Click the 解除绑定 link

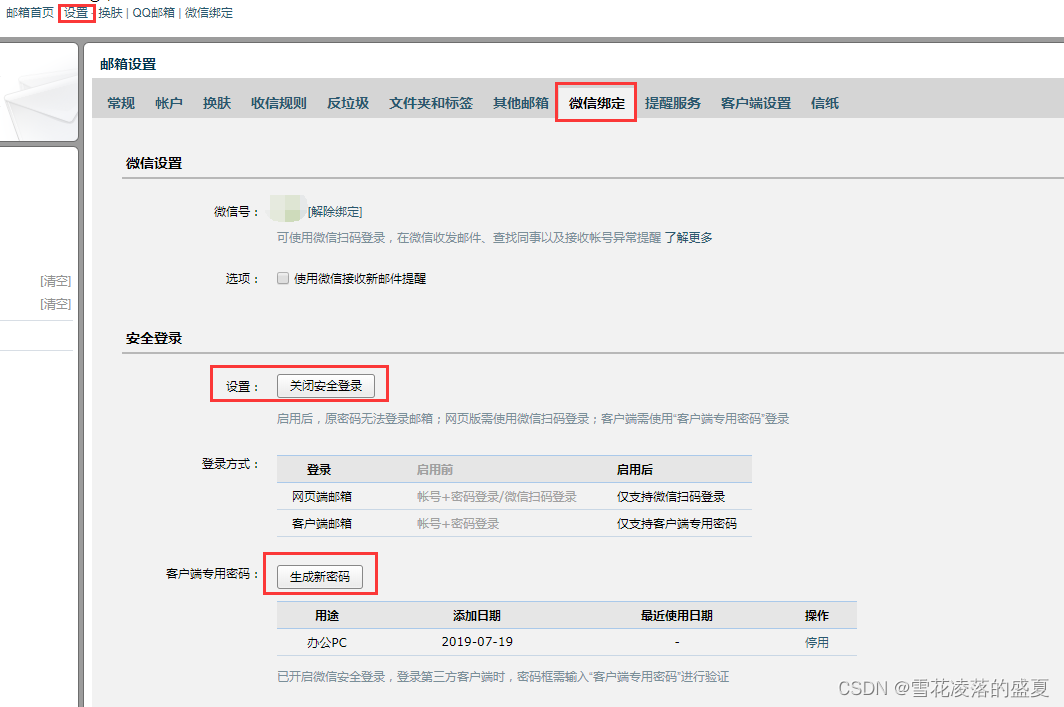pos(335,212)
